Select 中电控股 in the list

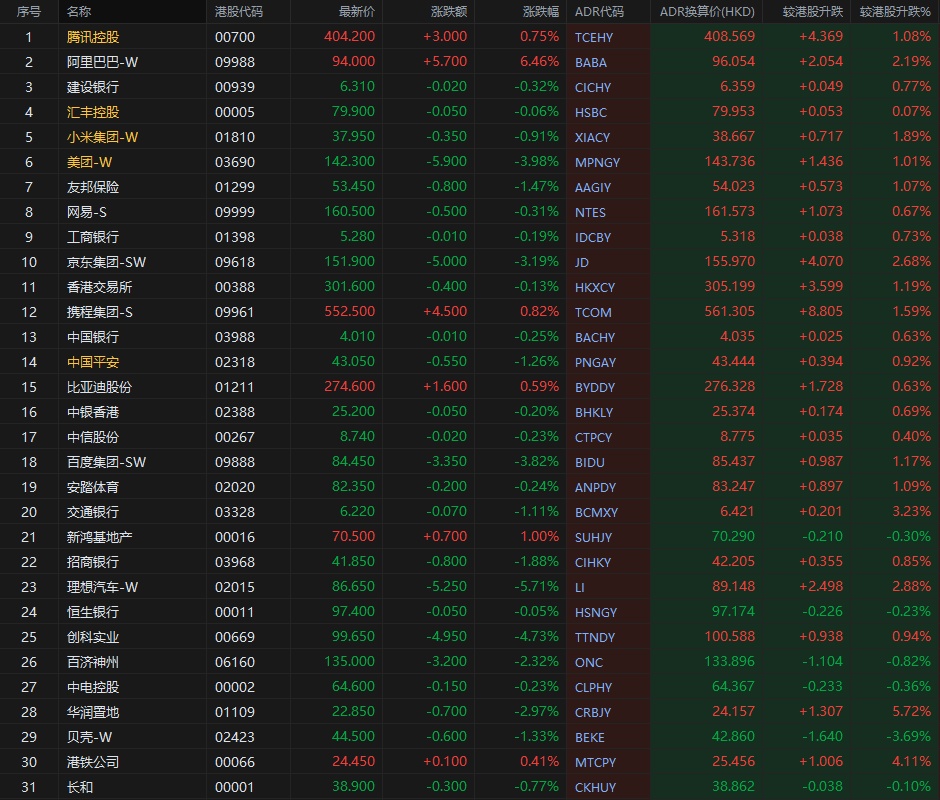(x=93, y=687)
